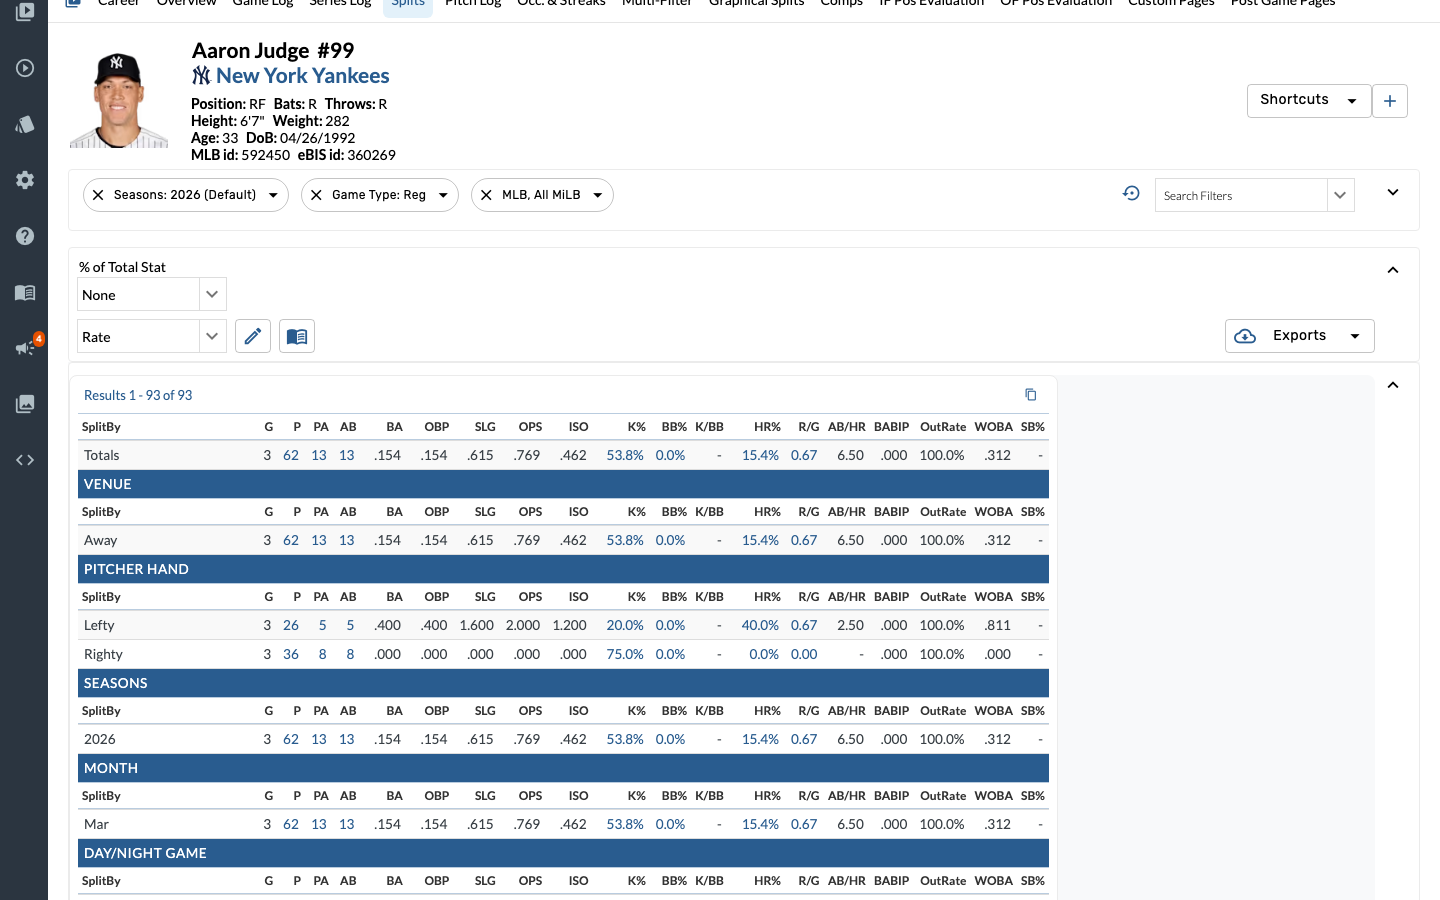Click the Yankees team logo
Image resolution: width=1440 pixels, height=900 pixels.
tap(201, 76)
